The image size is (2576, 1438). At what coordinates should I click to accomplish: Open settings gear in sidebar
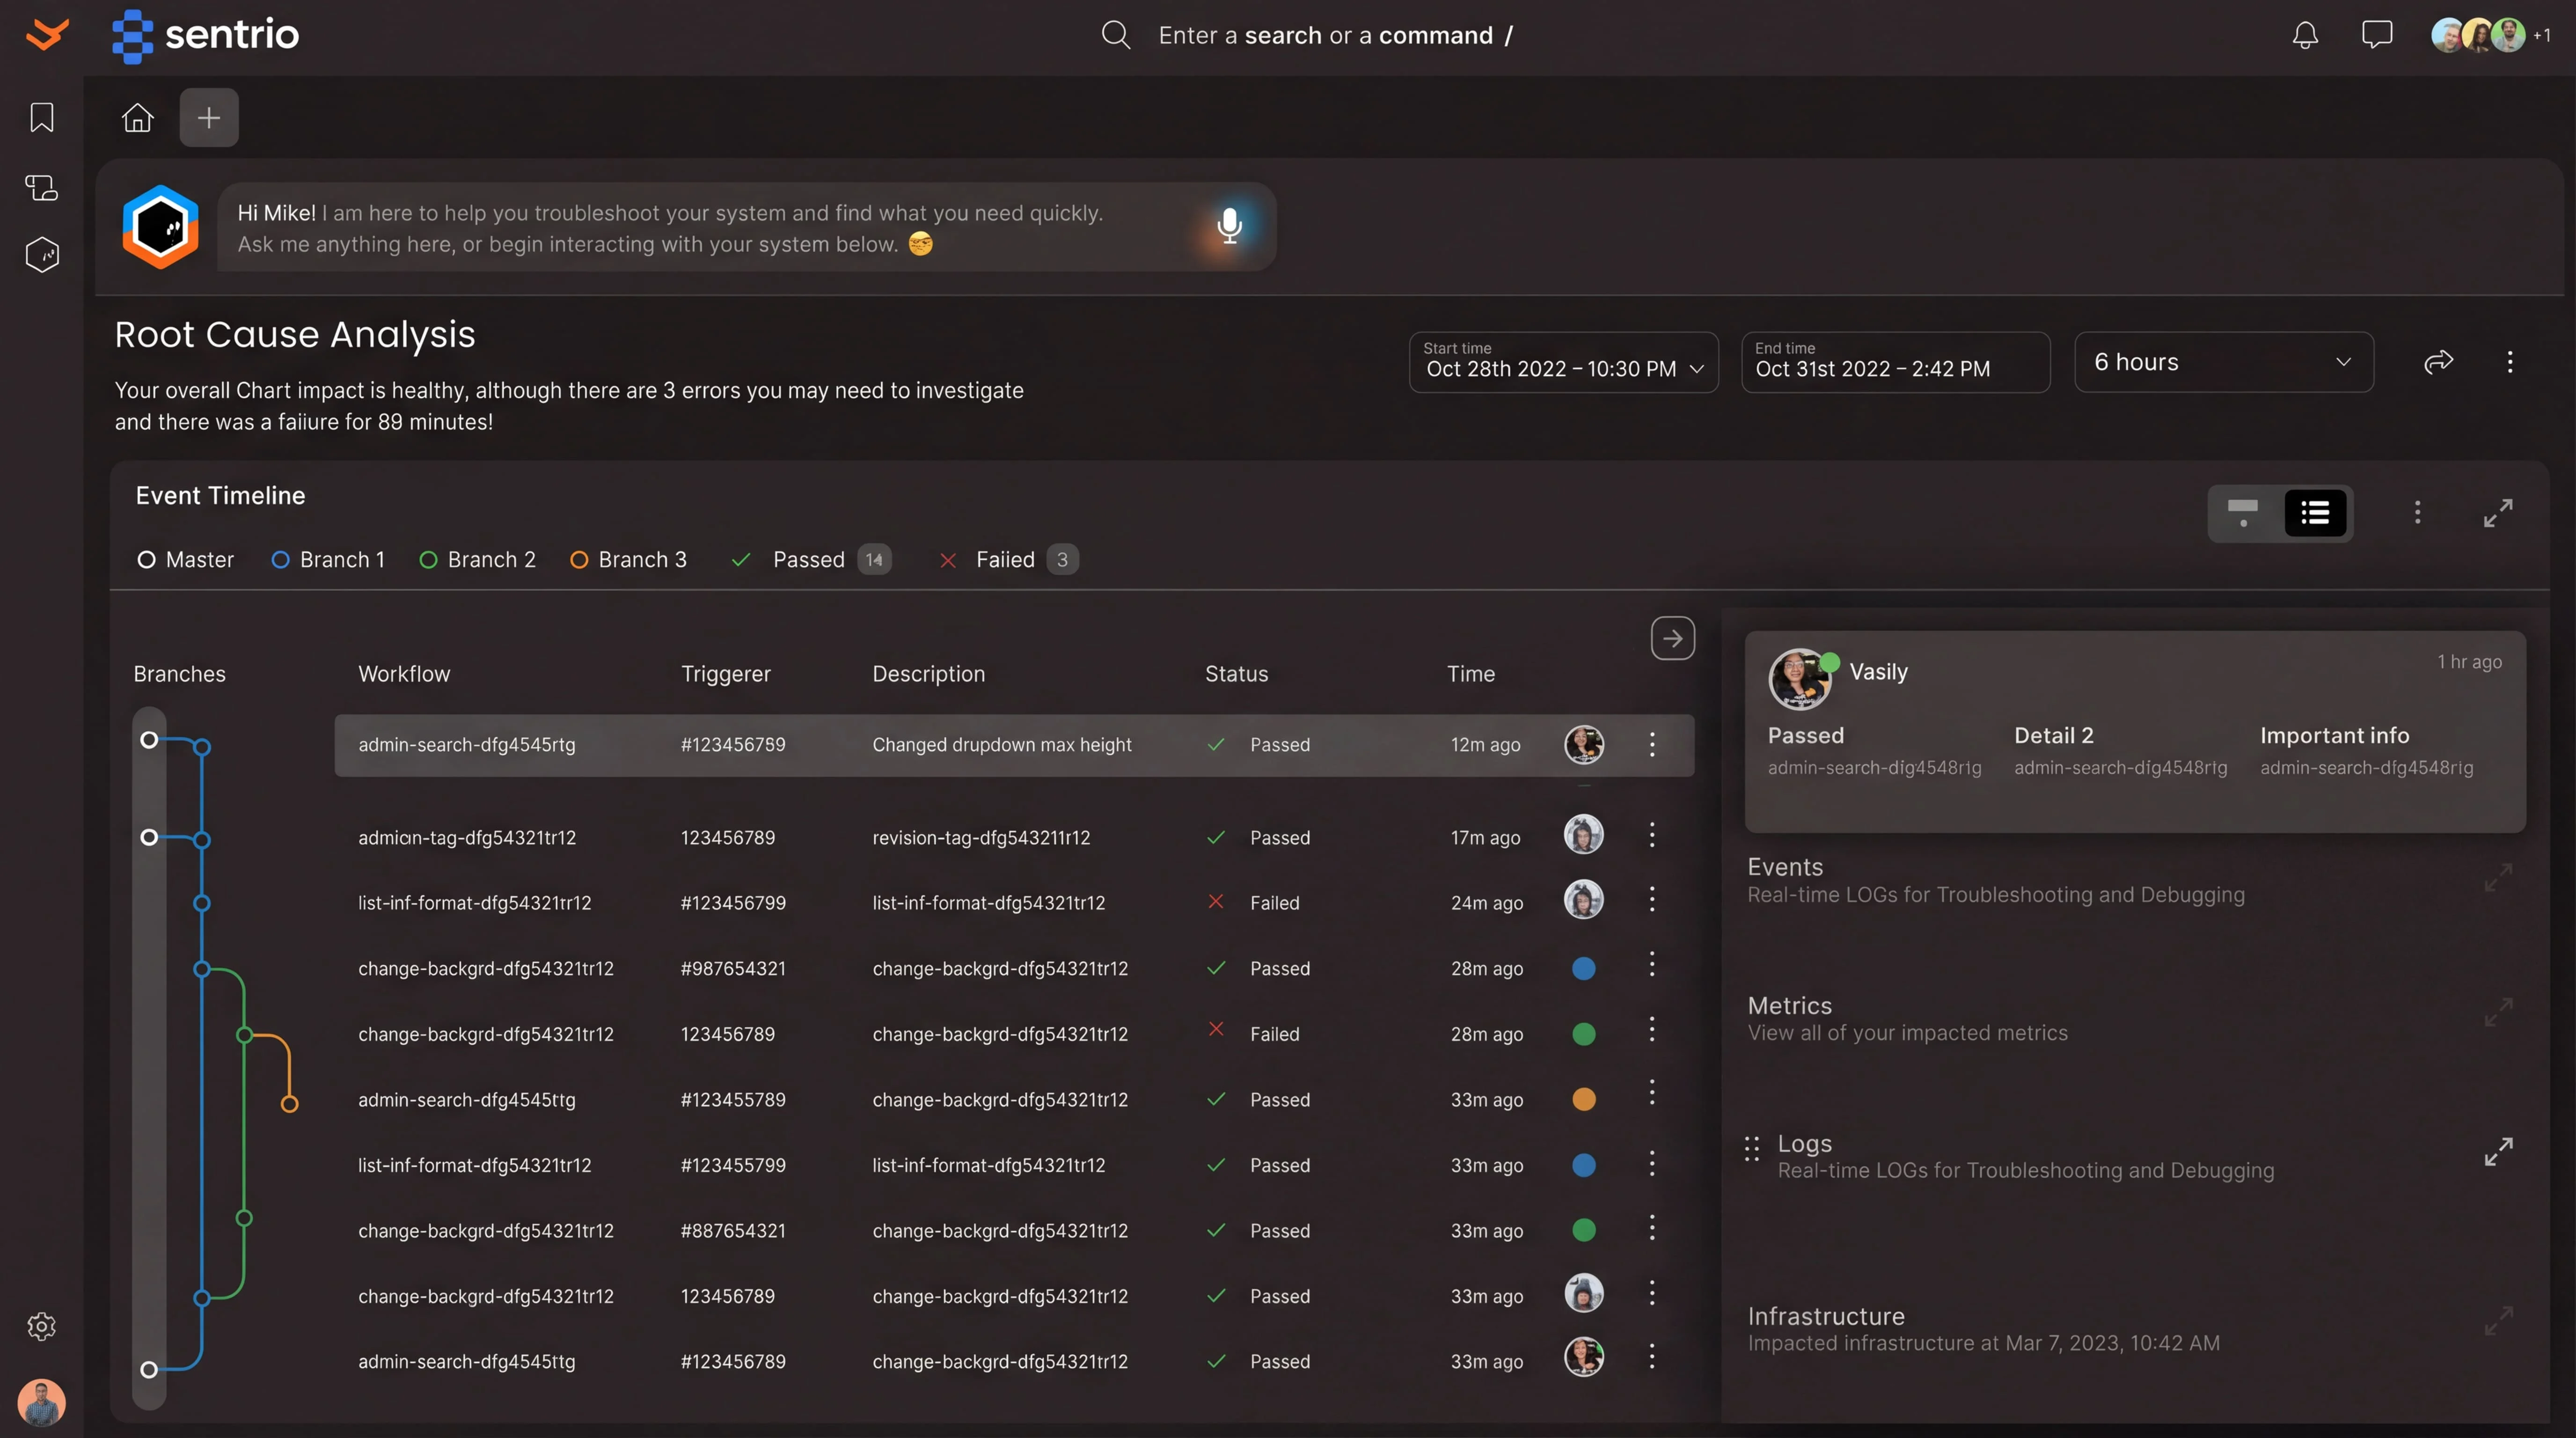[42, 1326]
